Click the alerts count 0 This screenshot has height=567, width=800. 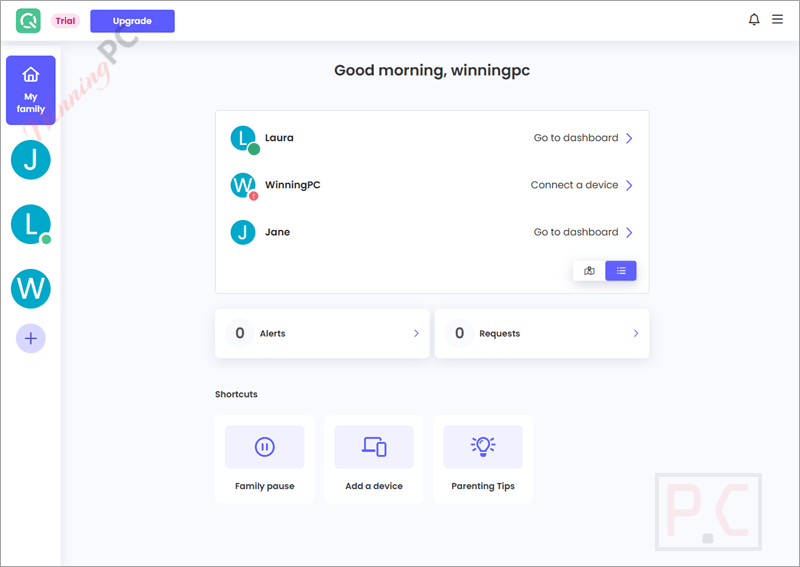click(x=240, y=333)
